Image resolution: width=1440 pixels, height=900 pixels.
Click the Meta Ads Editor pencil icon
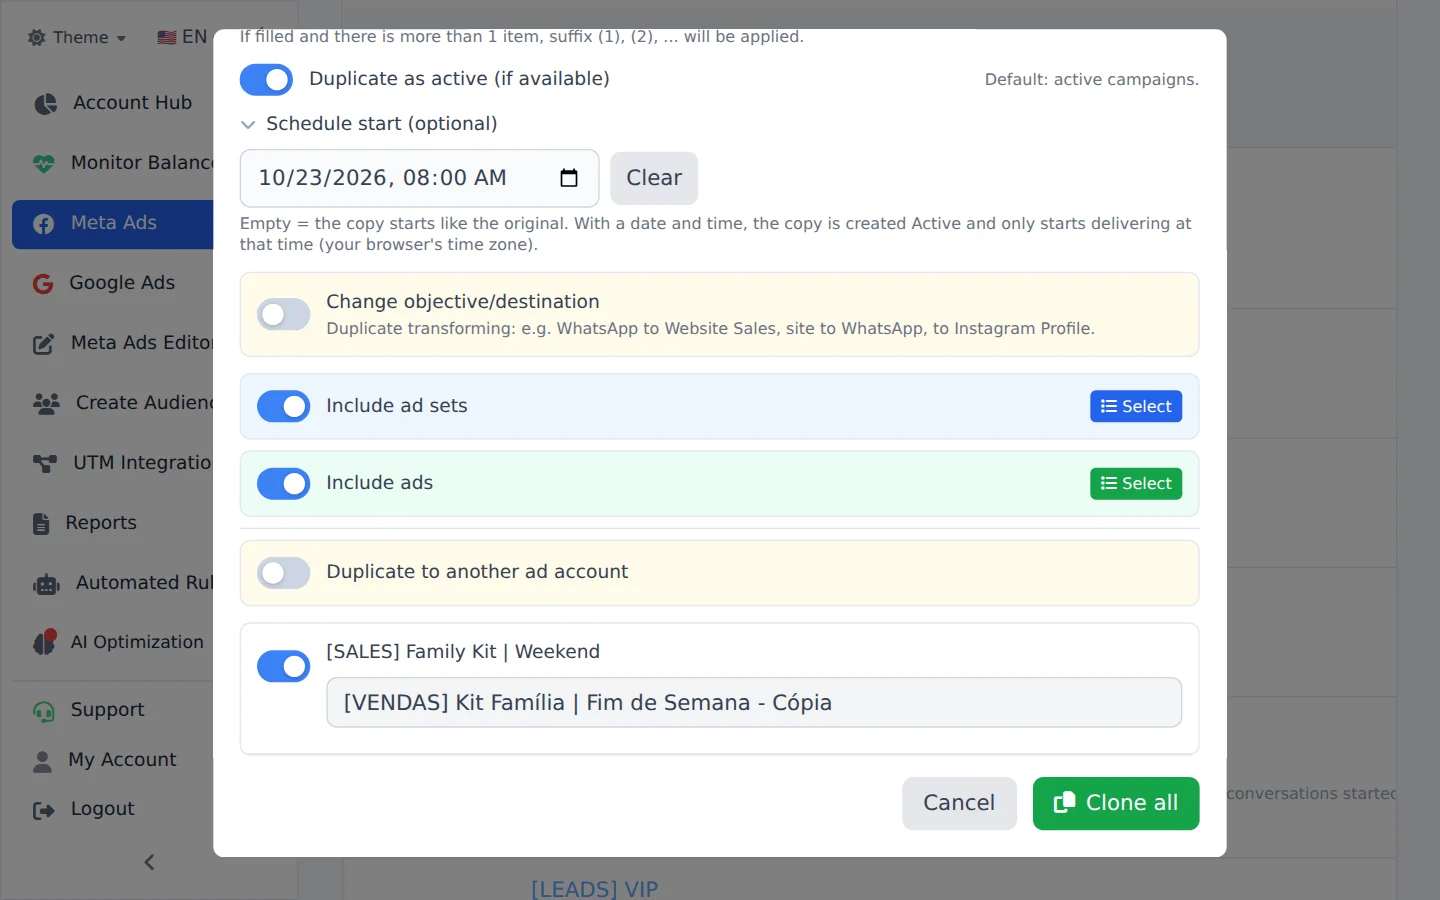point(44,344)
